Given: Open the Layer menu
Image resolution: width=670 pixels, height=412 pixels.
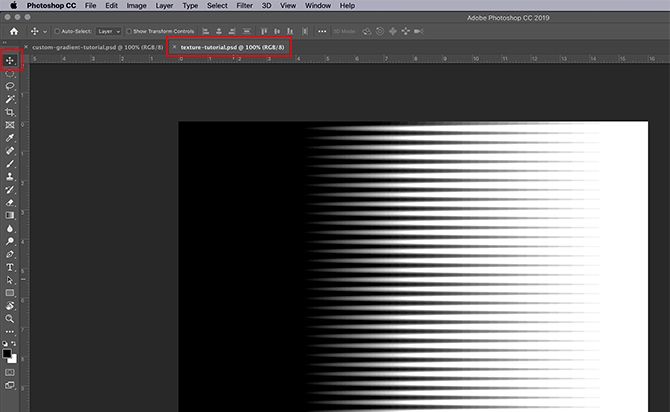Looking at the screenshot, I should pos(164,6).
